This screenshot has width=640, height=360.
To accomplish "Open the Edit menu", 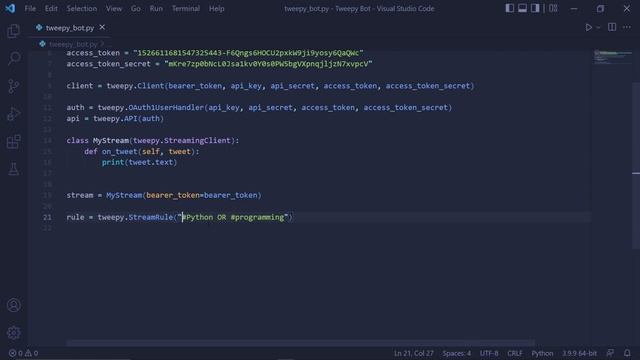I will tap(51, 9).
